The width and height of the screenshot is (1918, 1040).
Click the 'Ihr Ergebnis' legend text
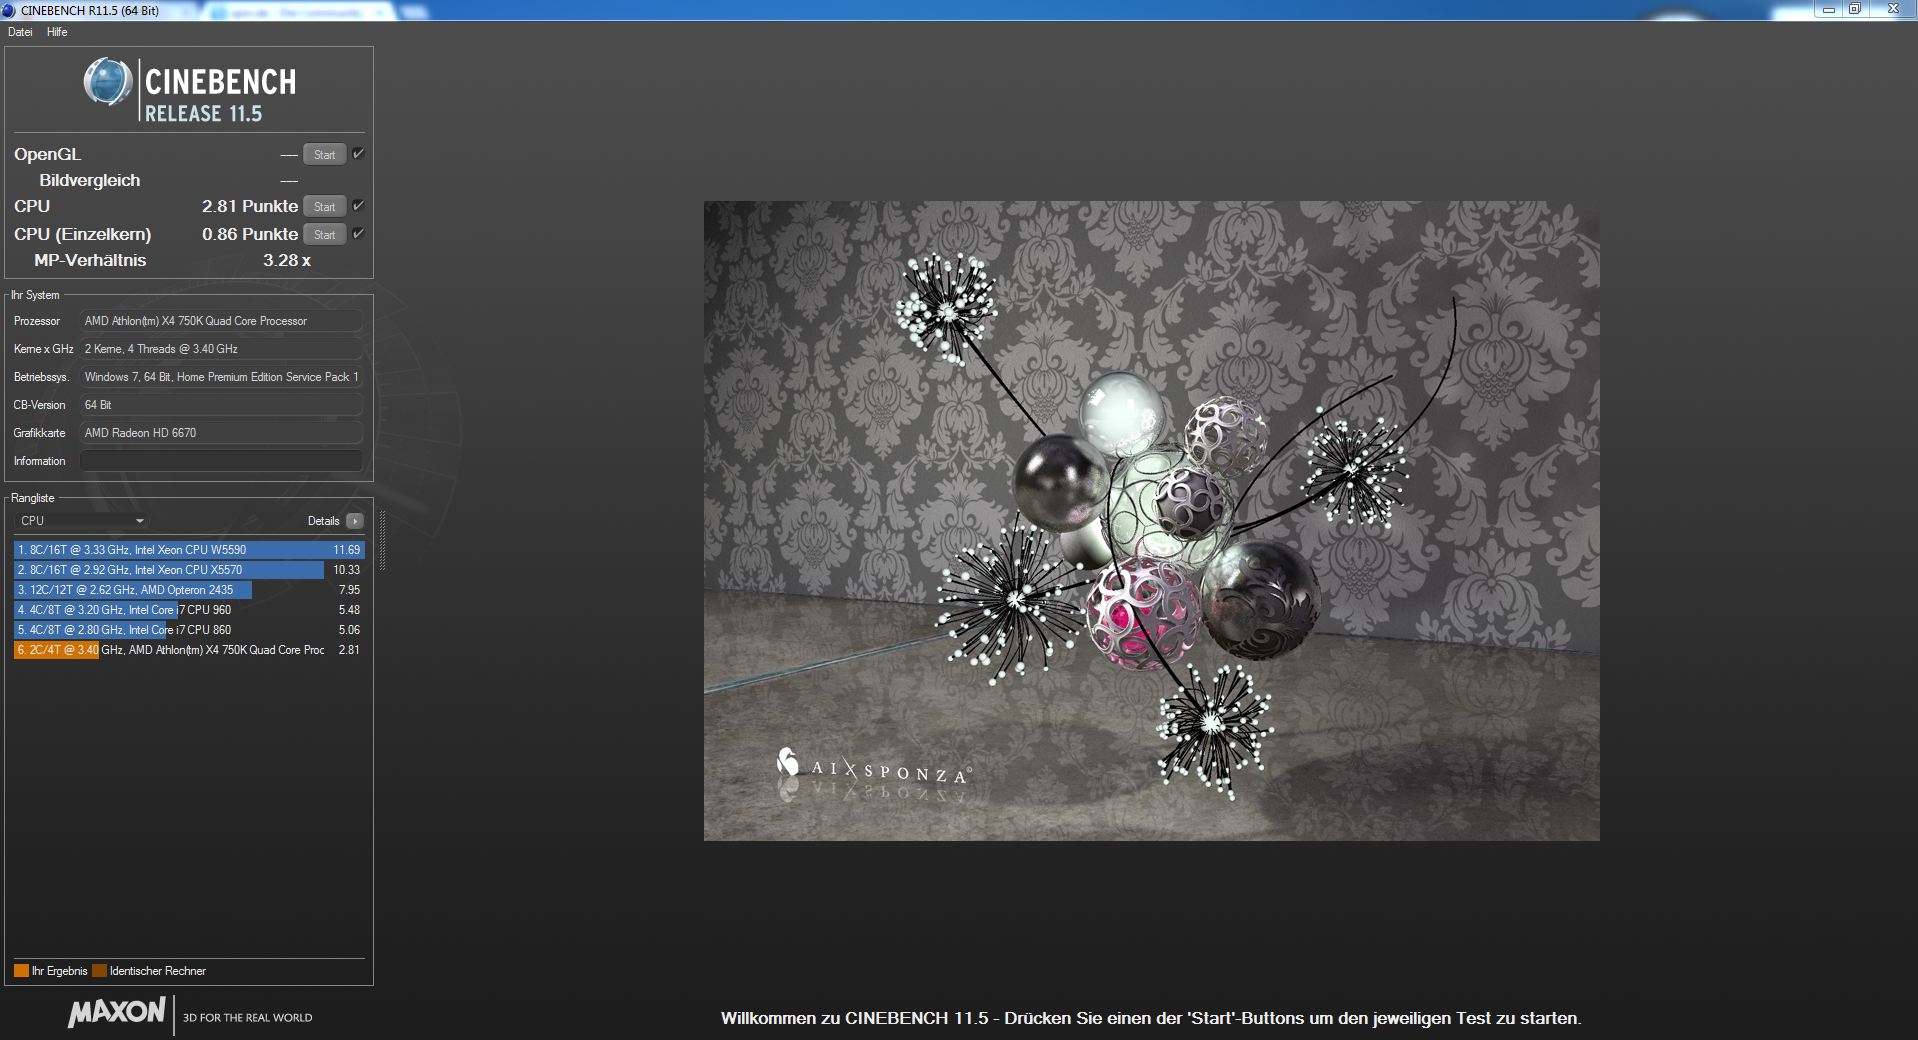click(x=60, y=971)
